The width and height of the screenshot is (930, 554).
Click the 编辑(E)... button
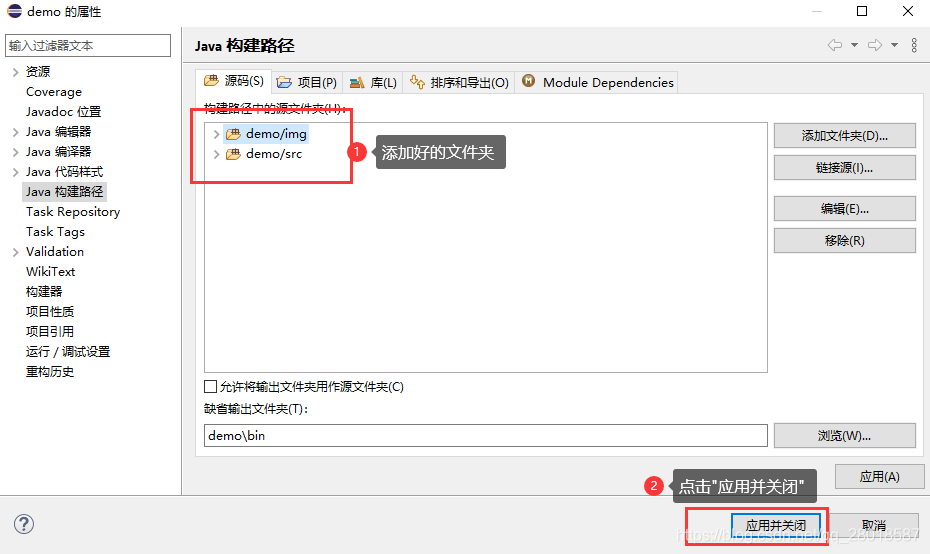pyautogui.click(x=845, y=209)
